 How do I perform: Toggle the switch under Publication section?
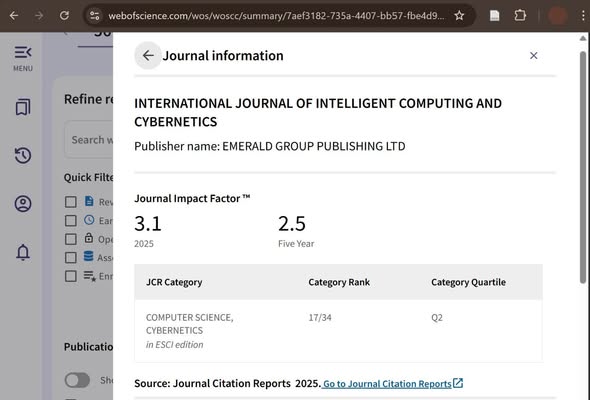point(77,380)
